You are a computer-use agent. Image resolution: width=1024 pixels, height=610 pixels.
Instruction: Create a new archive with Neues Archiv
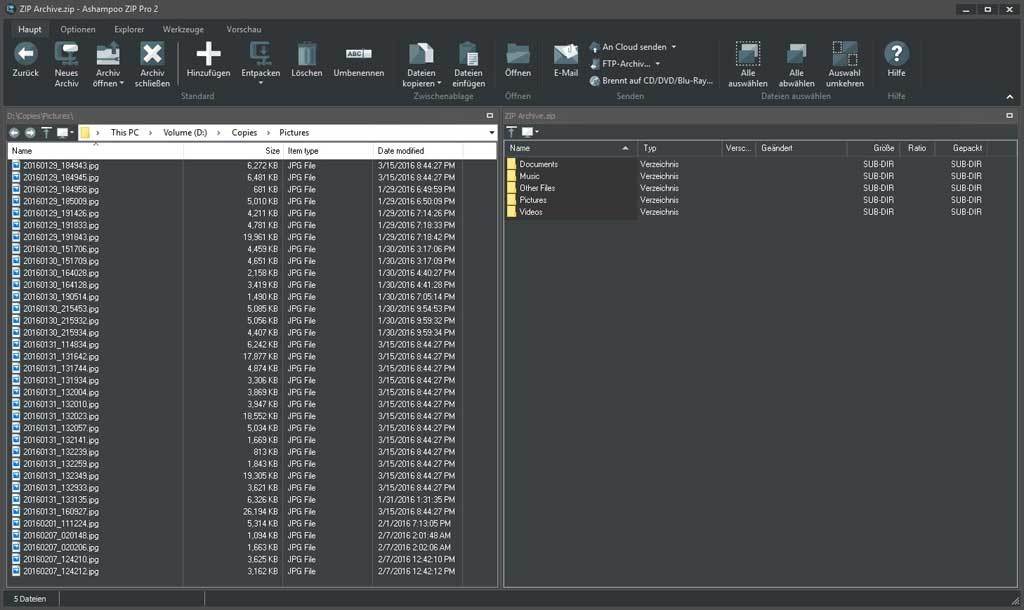(66, 65)
